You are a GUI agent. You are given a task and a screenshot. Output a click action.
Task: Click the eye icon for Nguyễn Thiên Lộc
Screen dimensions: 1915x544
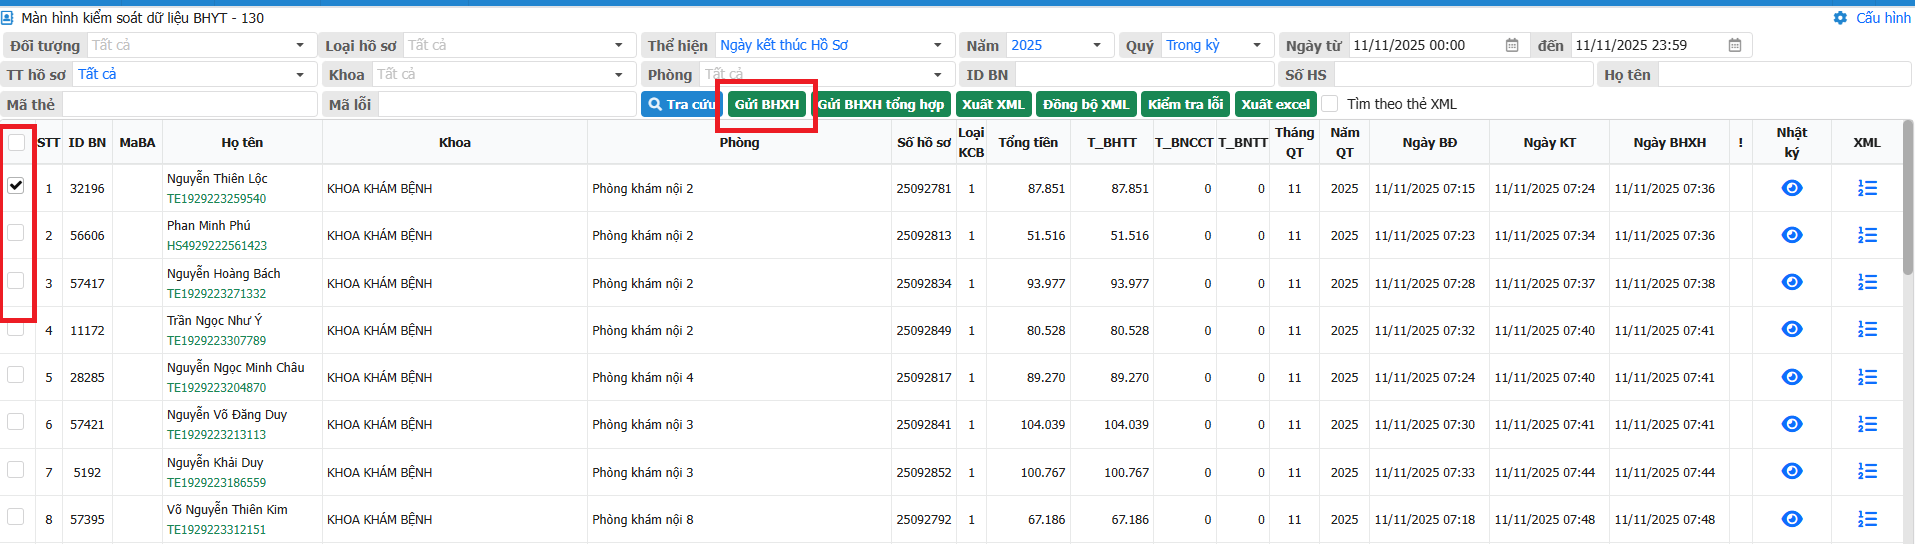(x=1791, y=188)
